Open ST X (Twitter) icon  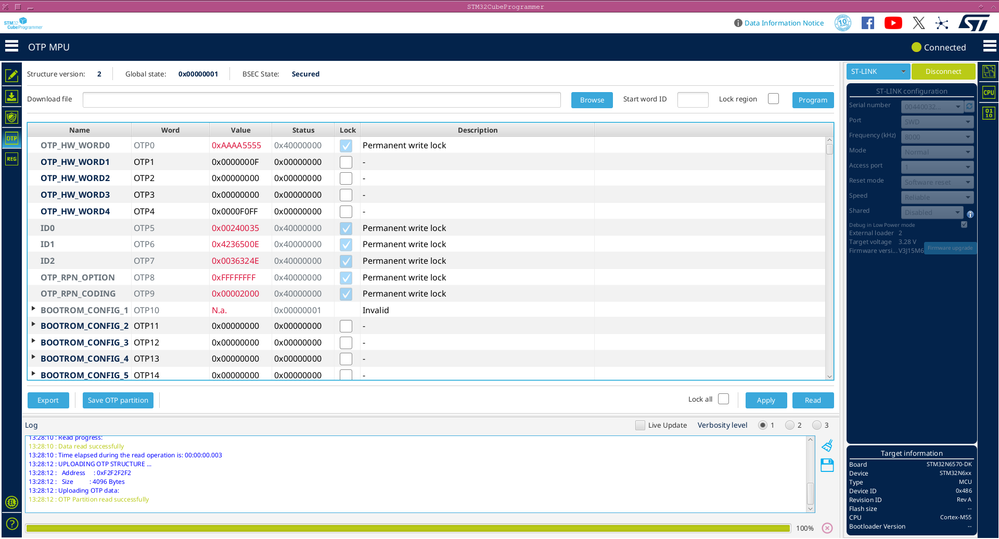tap(918, 23)
